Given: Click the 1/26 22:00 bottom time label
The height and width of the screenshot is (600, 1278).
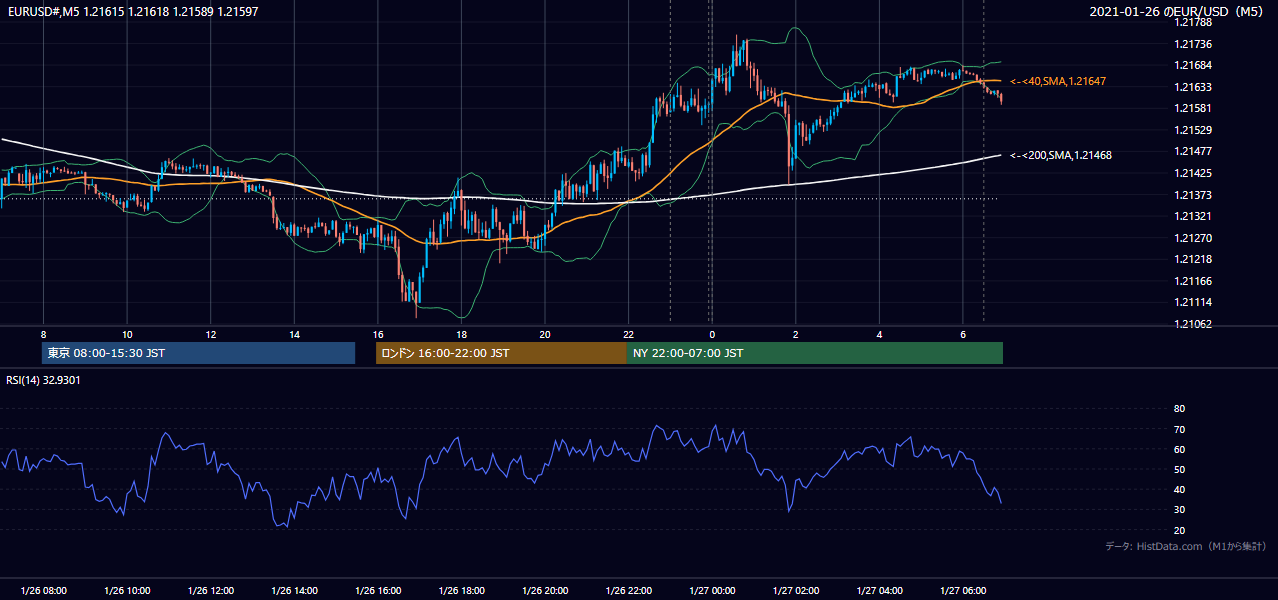Looking at the screenshot, I should coord(628,591).
